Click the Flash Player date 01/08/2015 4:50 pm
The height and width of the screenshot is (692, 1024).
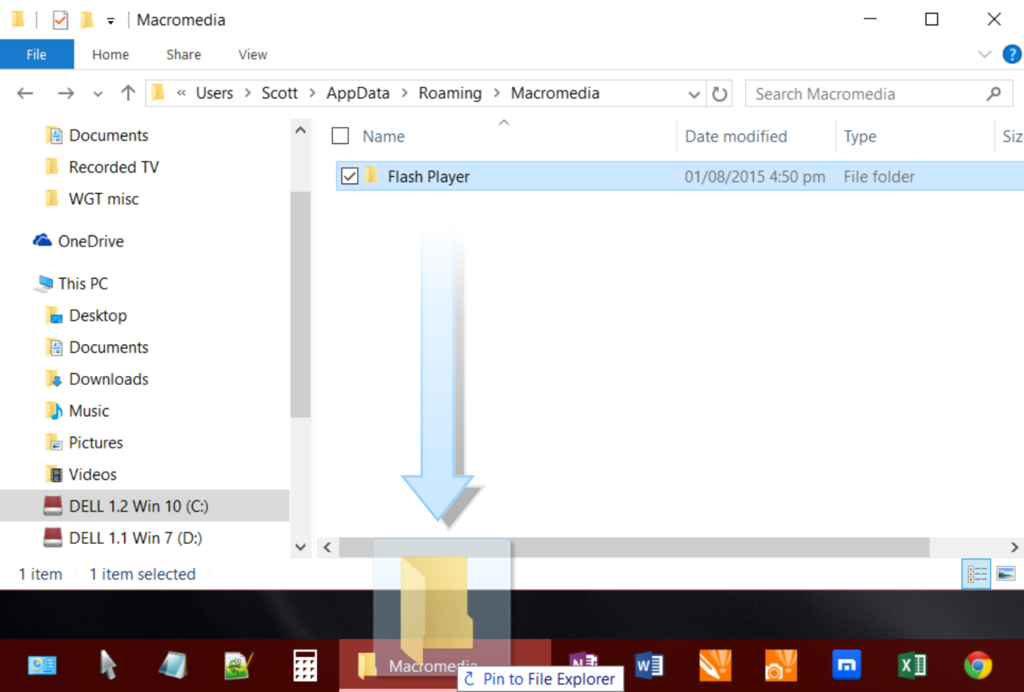click(x=754, y=177)
